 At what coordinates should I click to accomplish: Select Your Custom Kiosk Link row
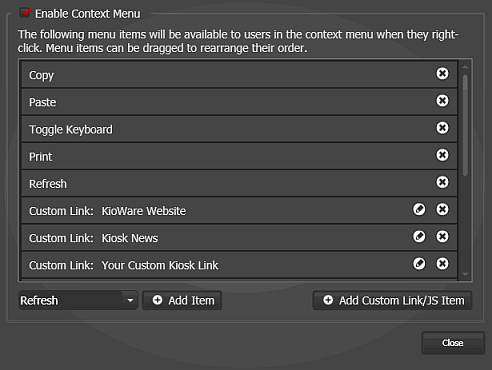[239, 265]
